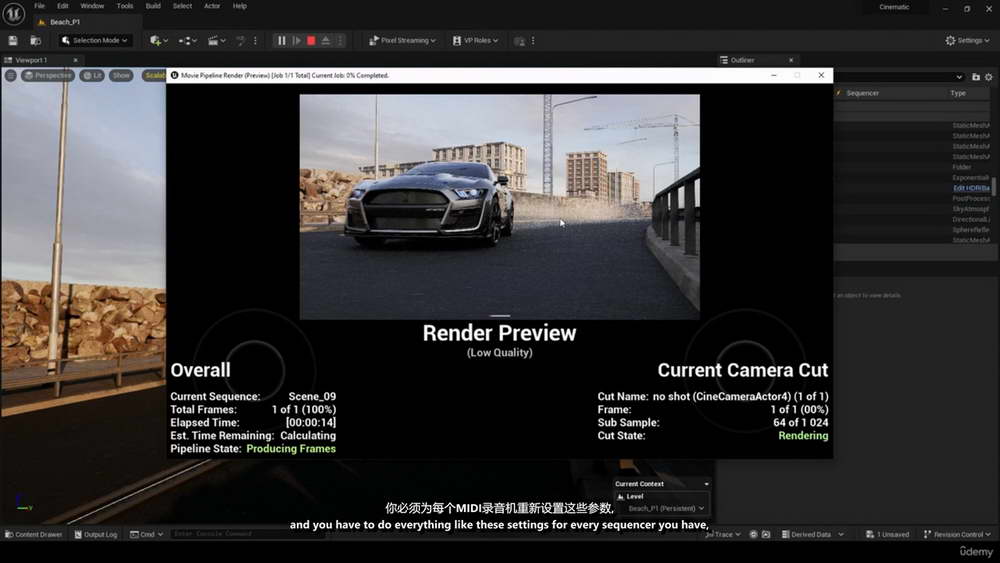The width and height of the screenshot is (1000, 563).
Task: Open play options three-dot menu
Action: (340, 40)
